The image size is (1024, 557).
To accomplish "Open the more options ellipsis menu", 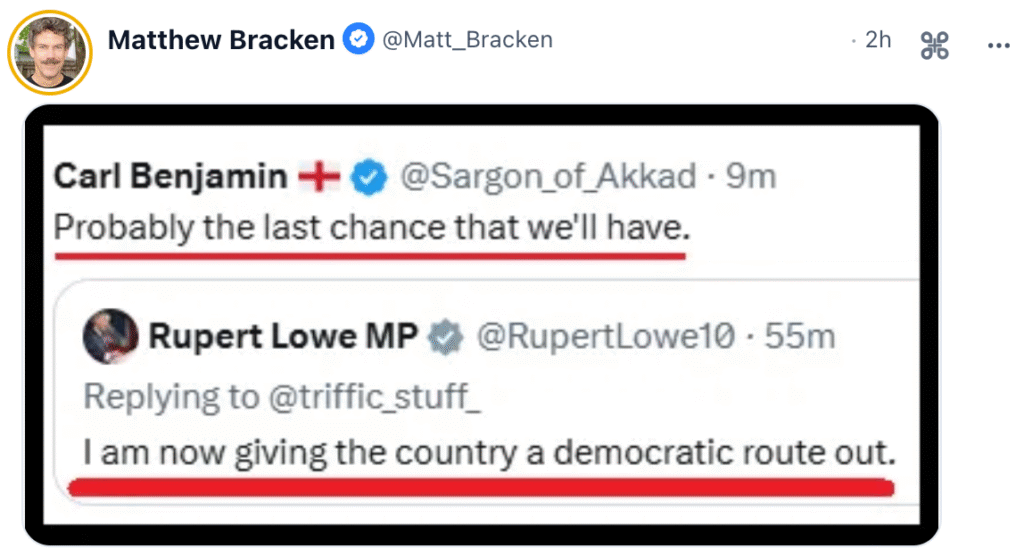I will [997, 45].
